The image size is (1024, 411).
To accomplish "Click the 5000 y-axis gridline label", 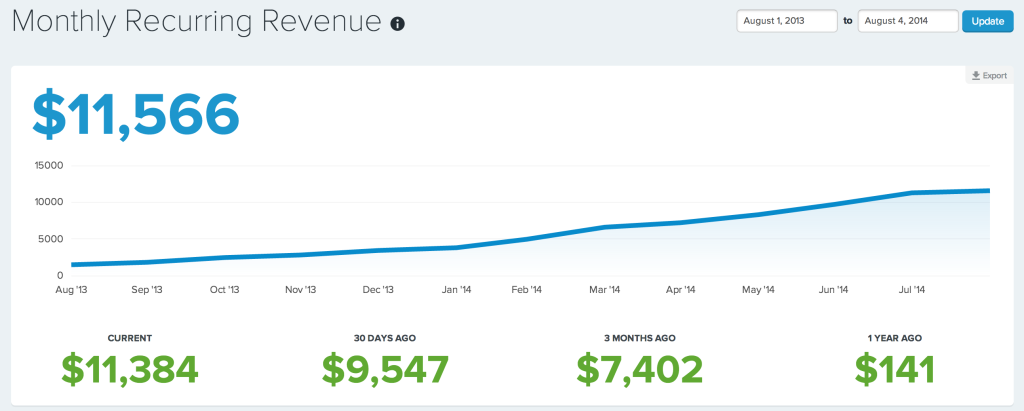I will pyautogui.click(x=50, y=239).
